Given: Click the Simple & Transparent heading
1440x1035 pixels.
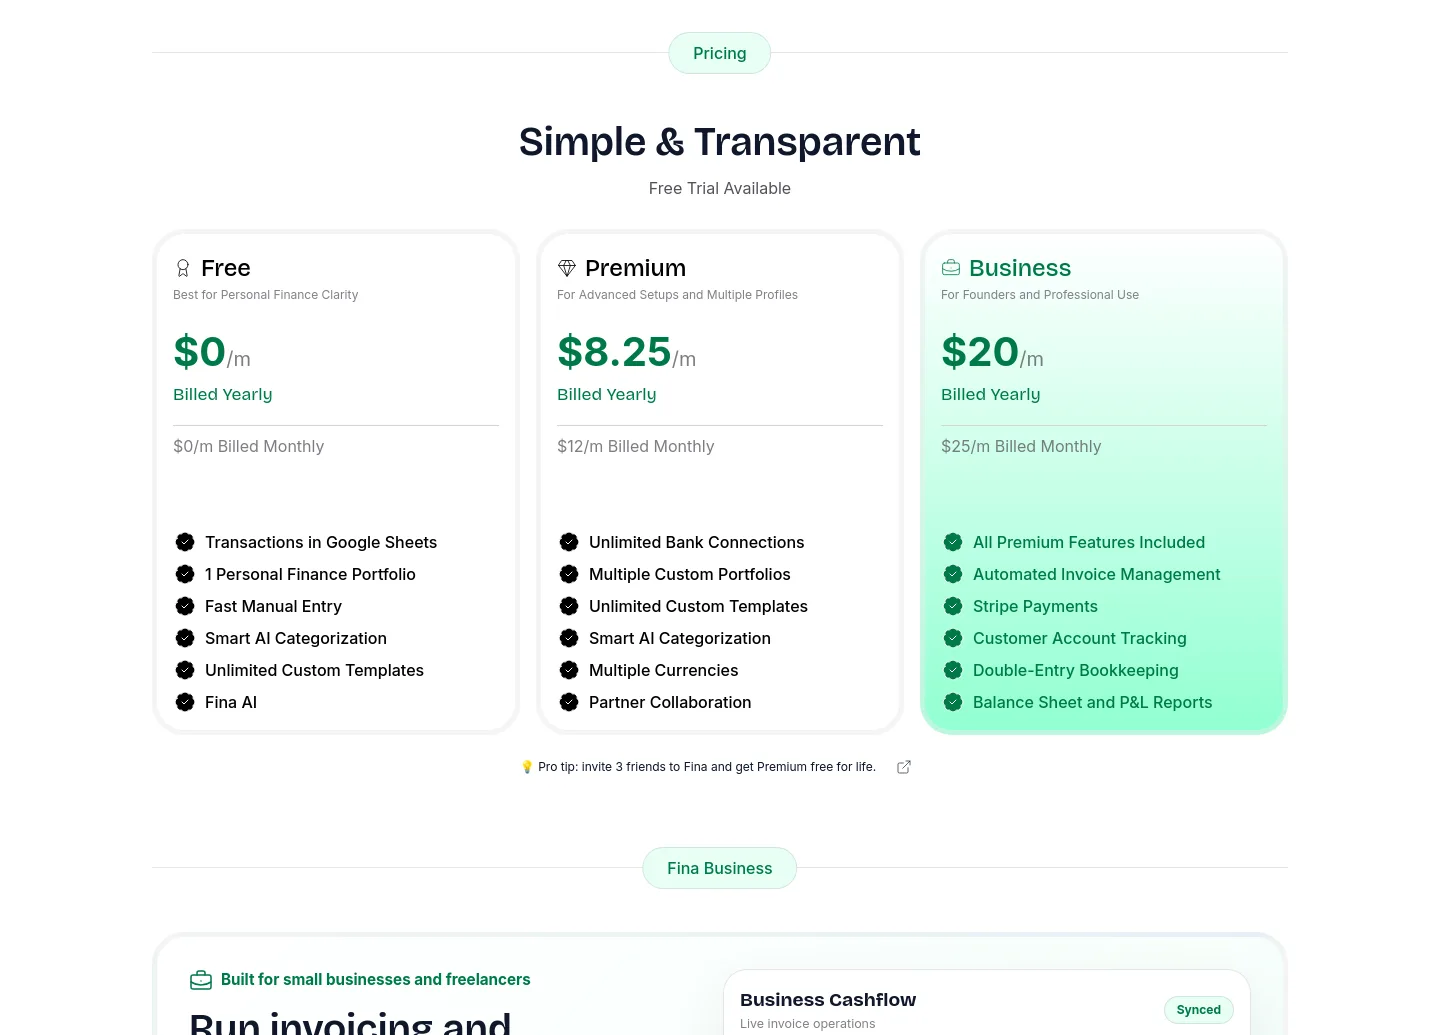Looking at the screenshot, I should click(x=720, y=142).
